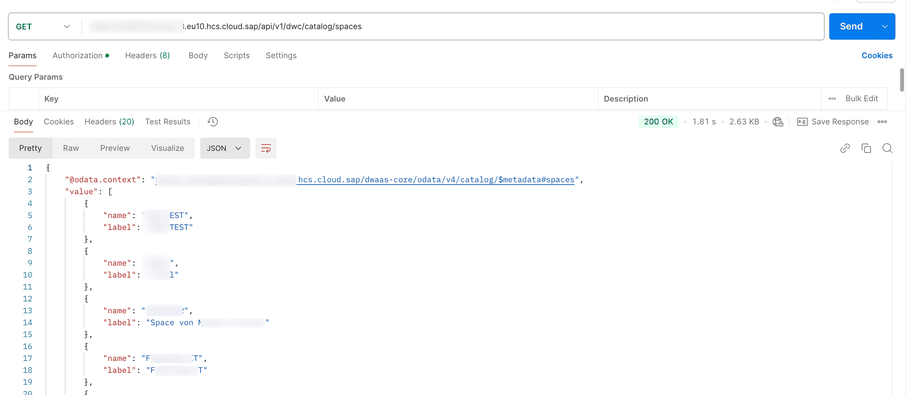Screen dimensions: 910x395
Task: Select the response Body tab
Action: click(23, 122)
